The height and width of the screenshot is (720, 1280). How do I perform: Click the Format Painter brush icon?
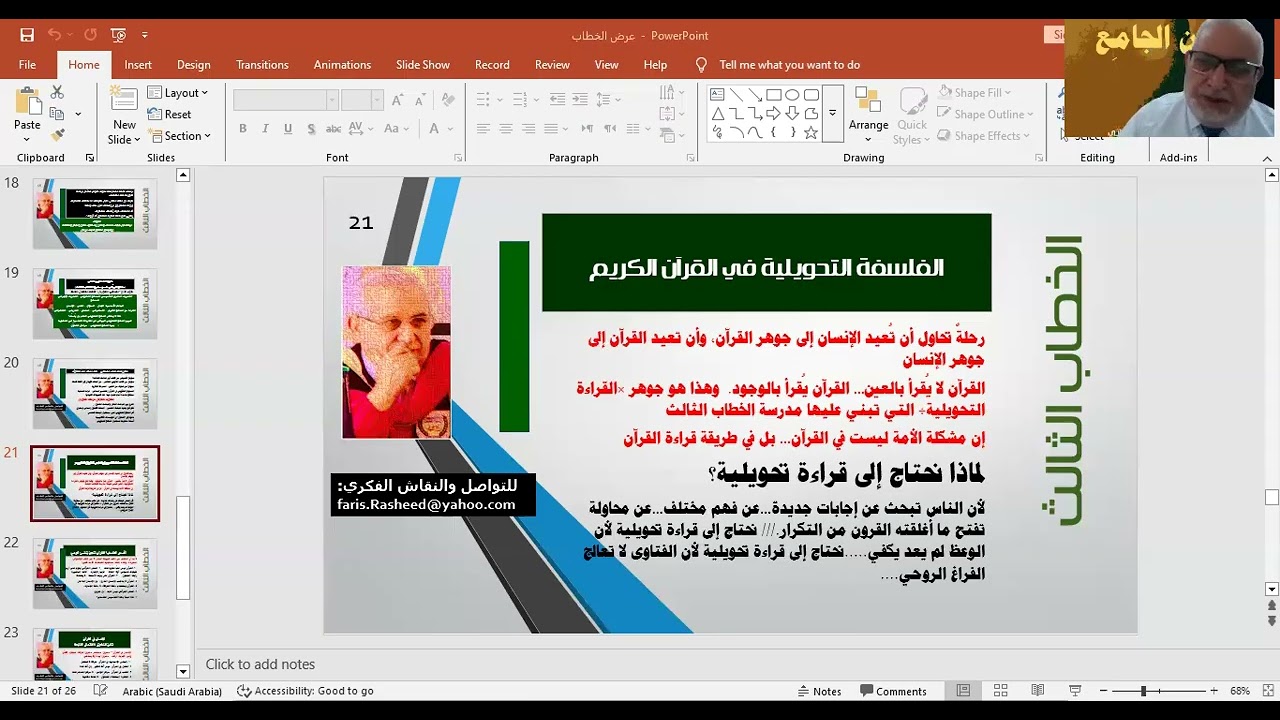57,135
